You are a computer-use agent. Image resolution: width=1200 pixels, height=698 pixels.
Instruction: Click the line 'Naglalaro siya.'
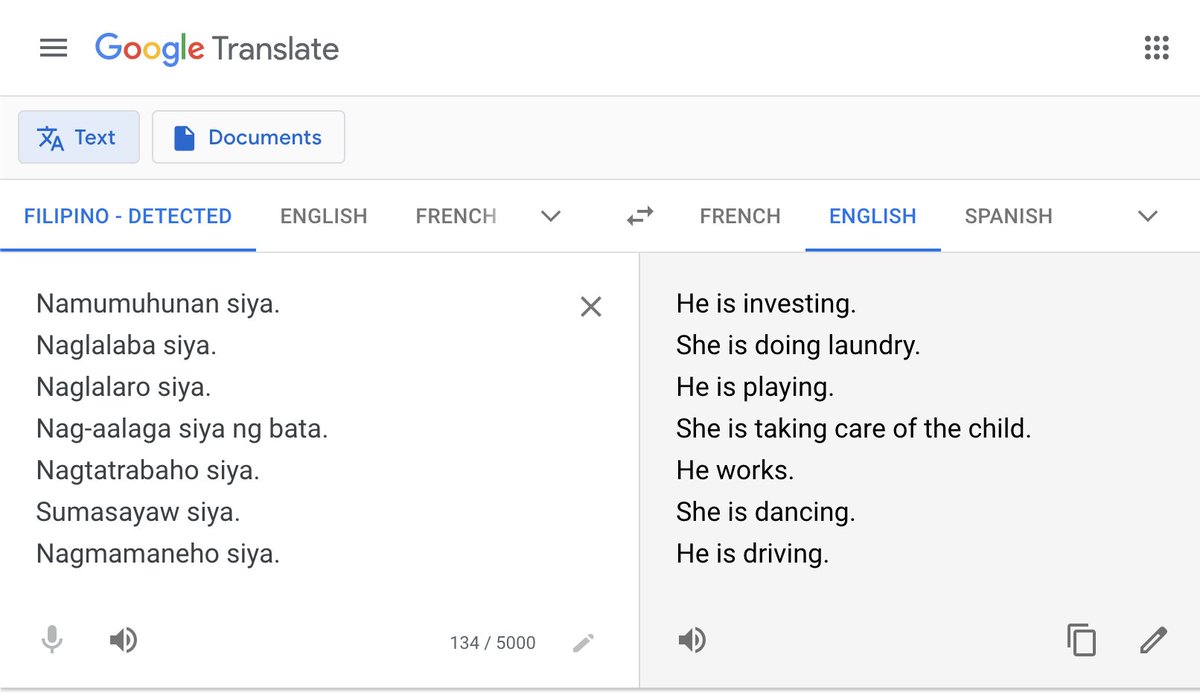(x=123, y=386)
